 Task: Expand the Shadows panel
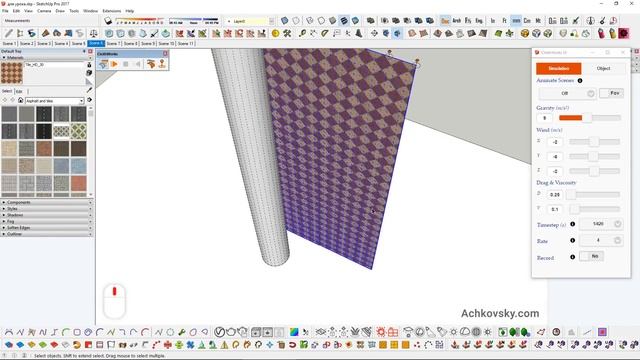tap(47, 215)
